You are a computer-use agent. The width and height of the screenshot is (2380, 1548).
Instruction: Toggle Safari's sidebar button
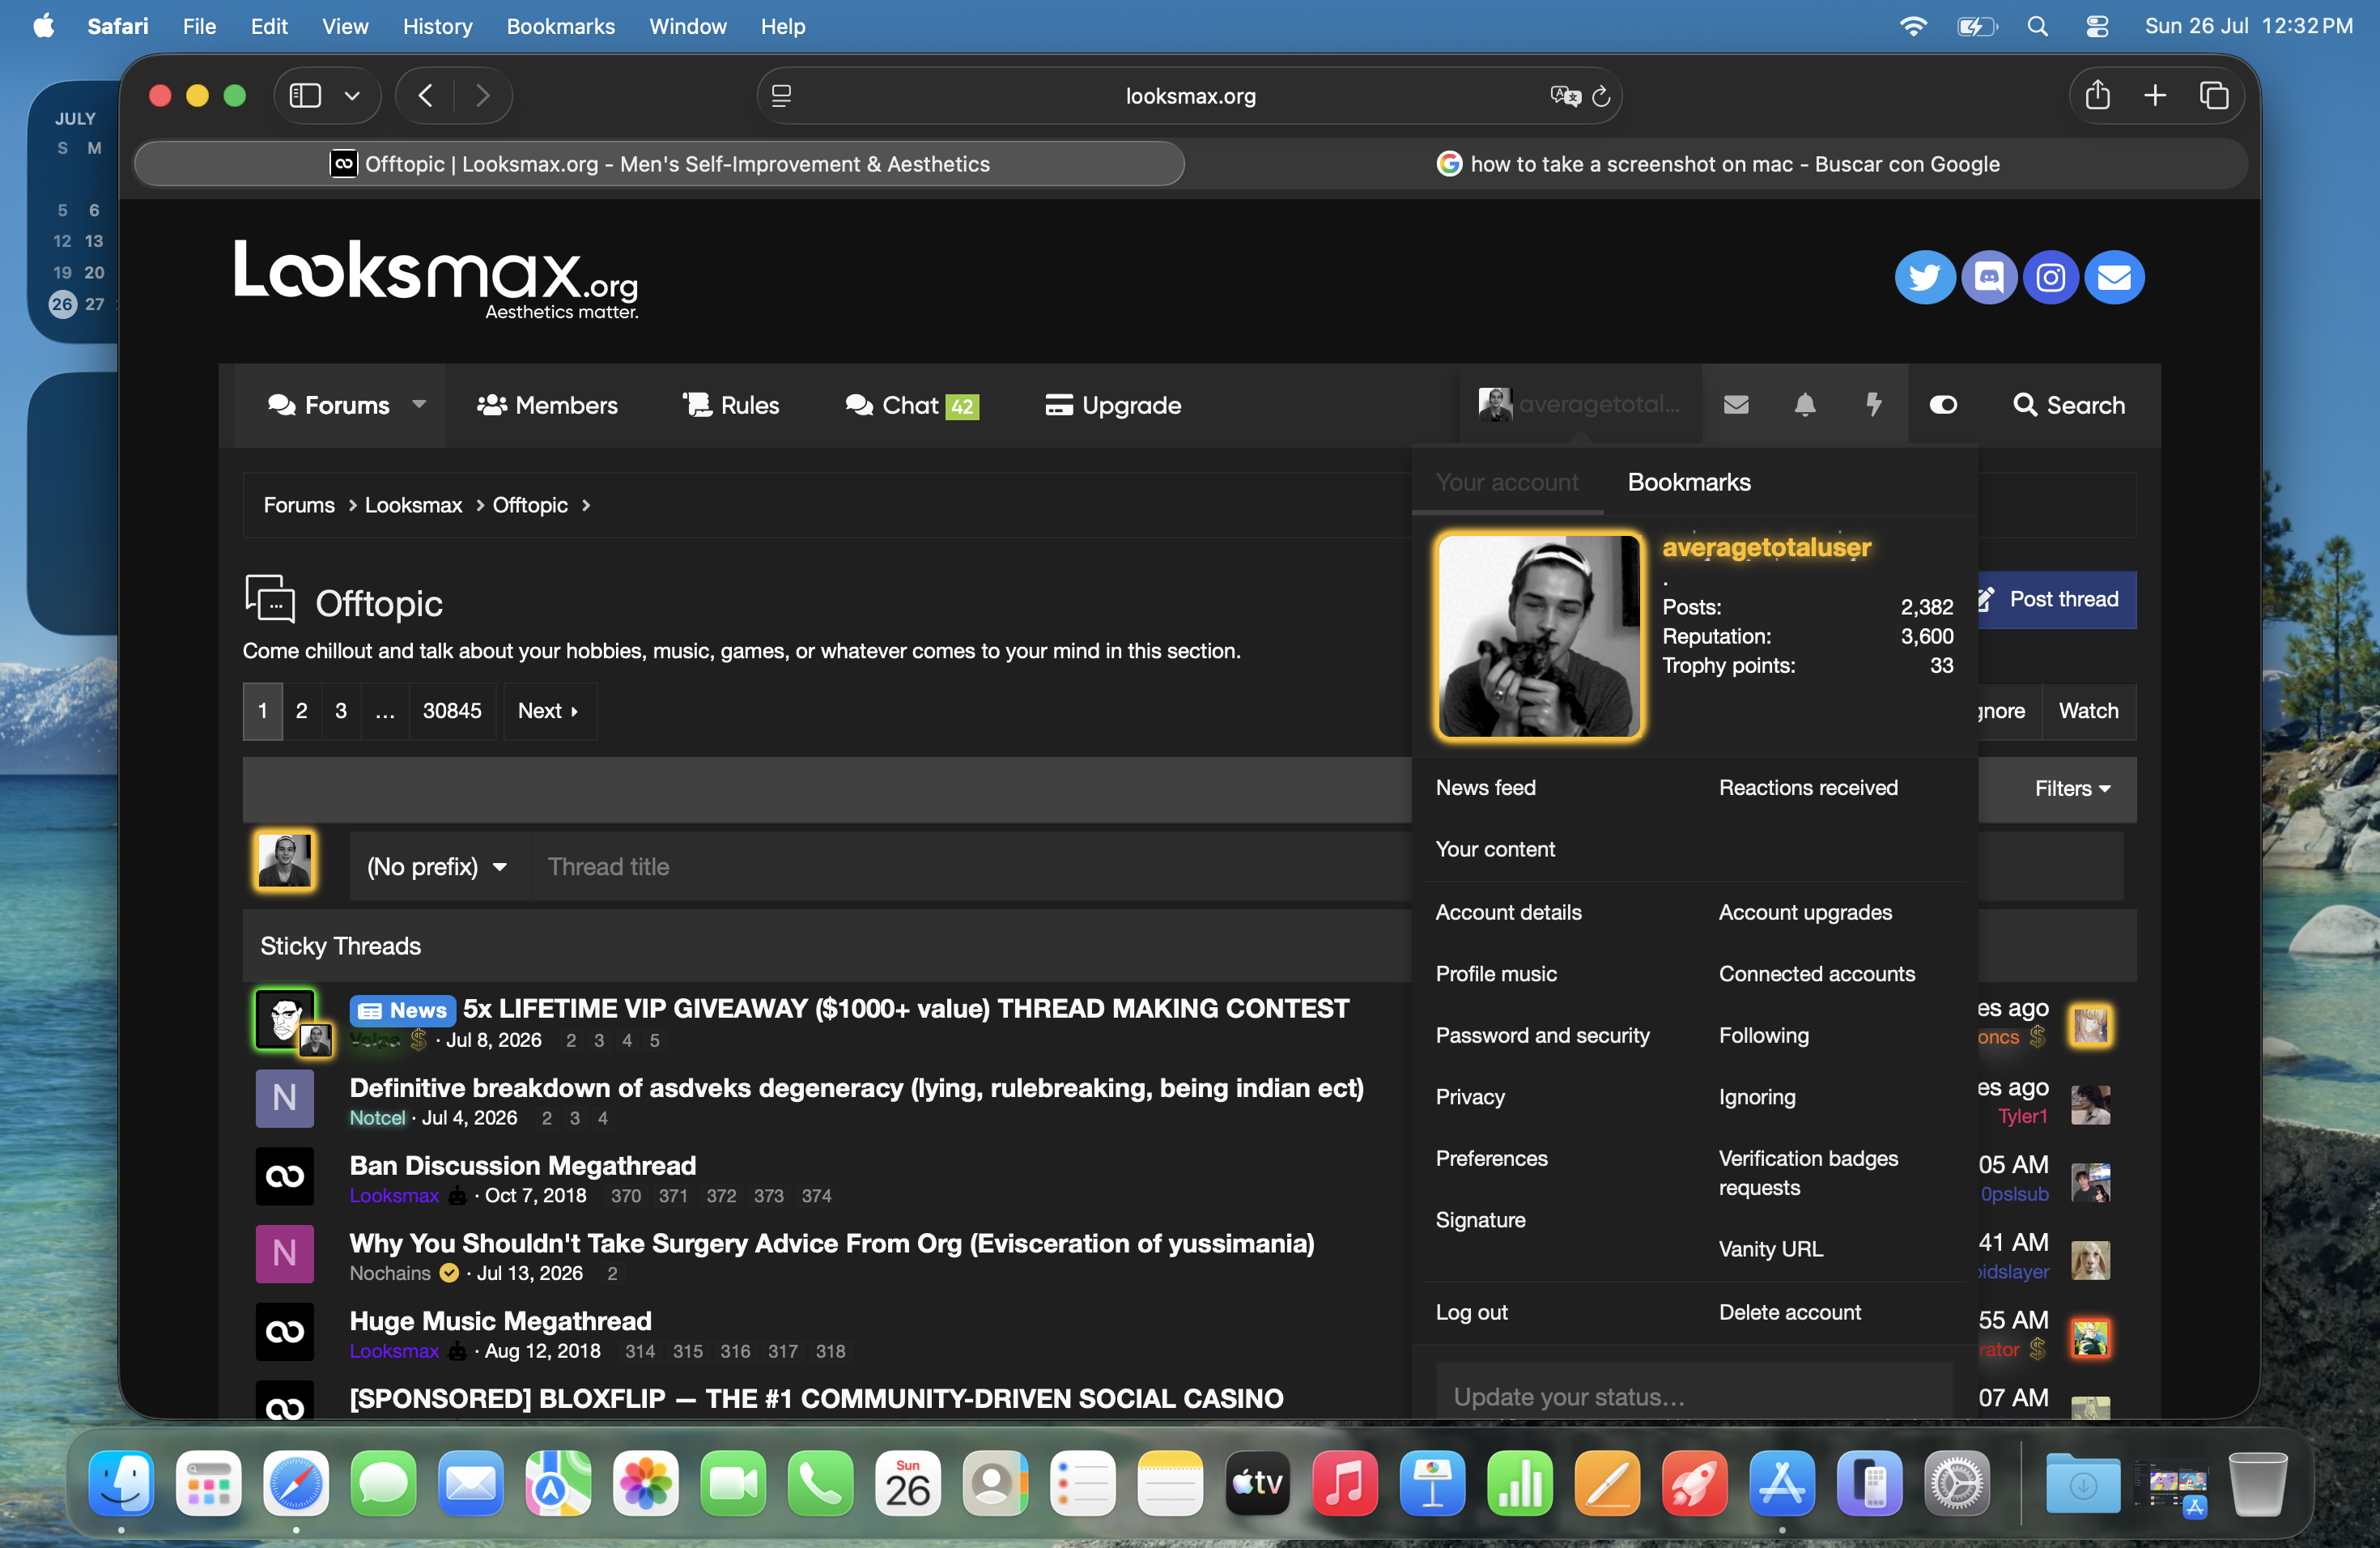[x=305, y=96]
